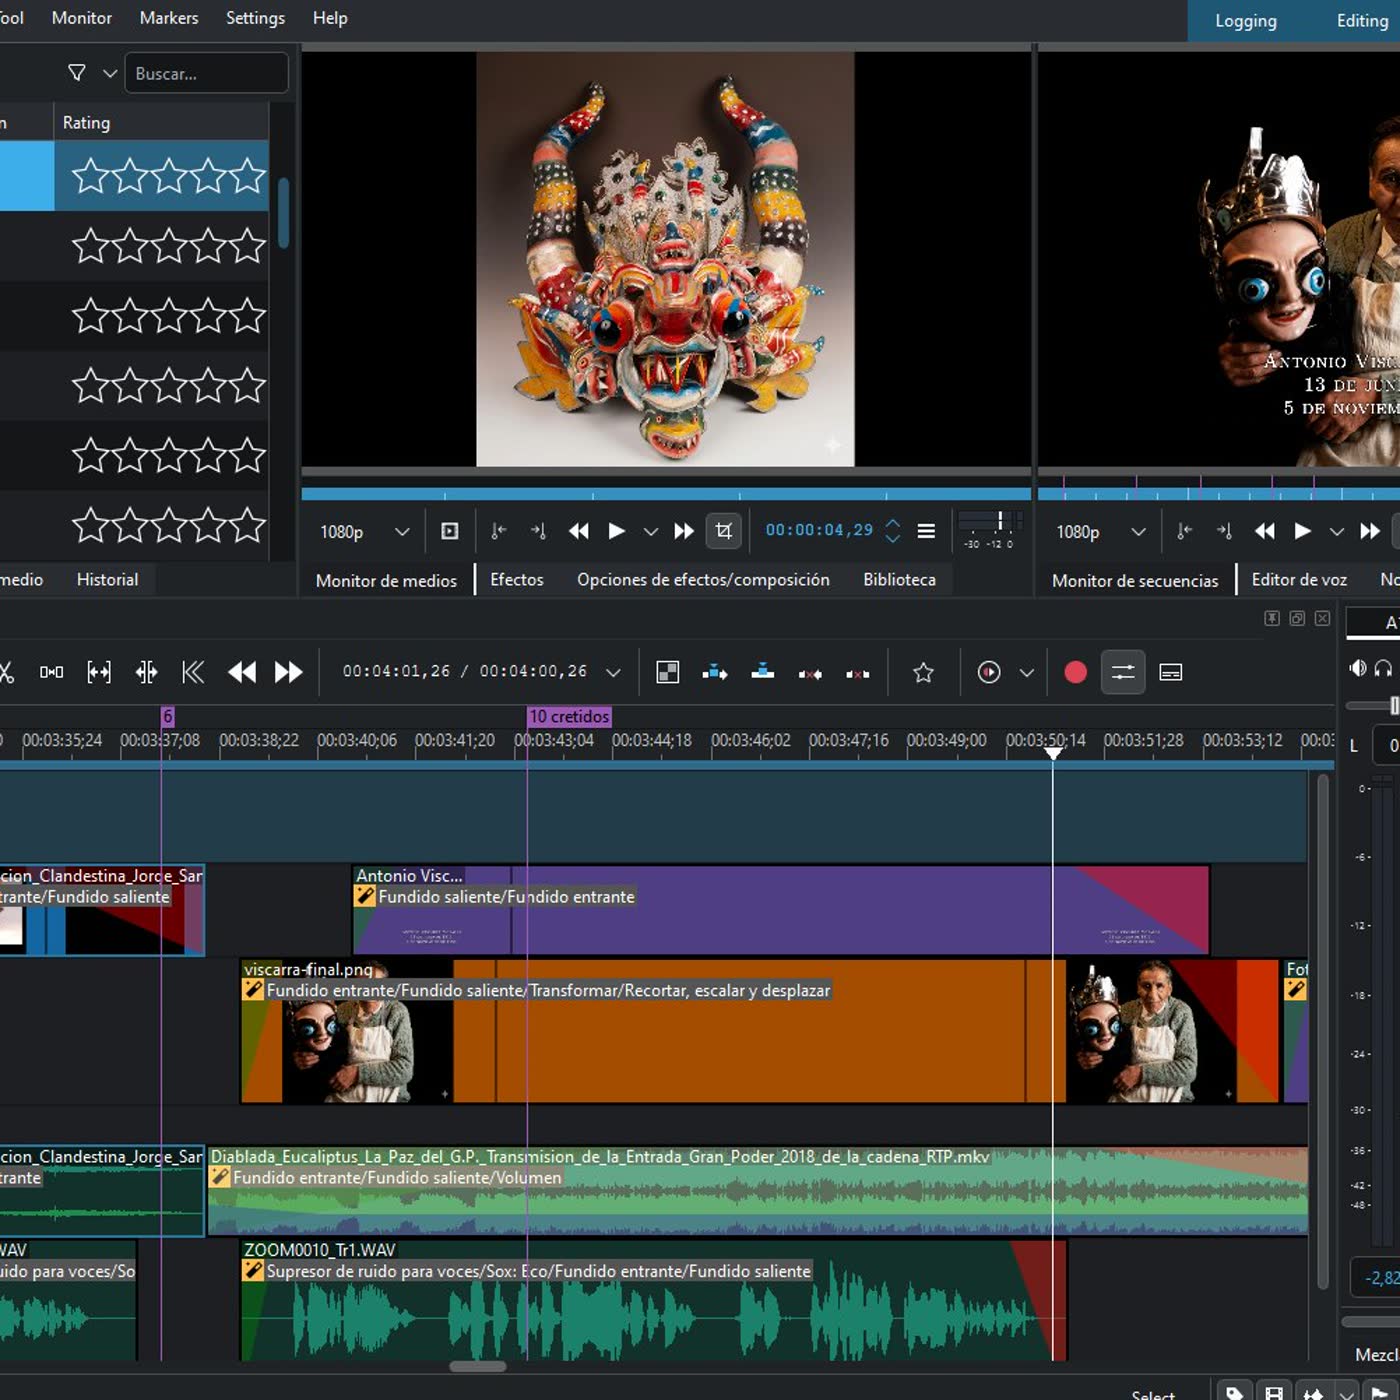Fast forward the timeline playback
1400x1400 pixels.
(x=289, y=672)
